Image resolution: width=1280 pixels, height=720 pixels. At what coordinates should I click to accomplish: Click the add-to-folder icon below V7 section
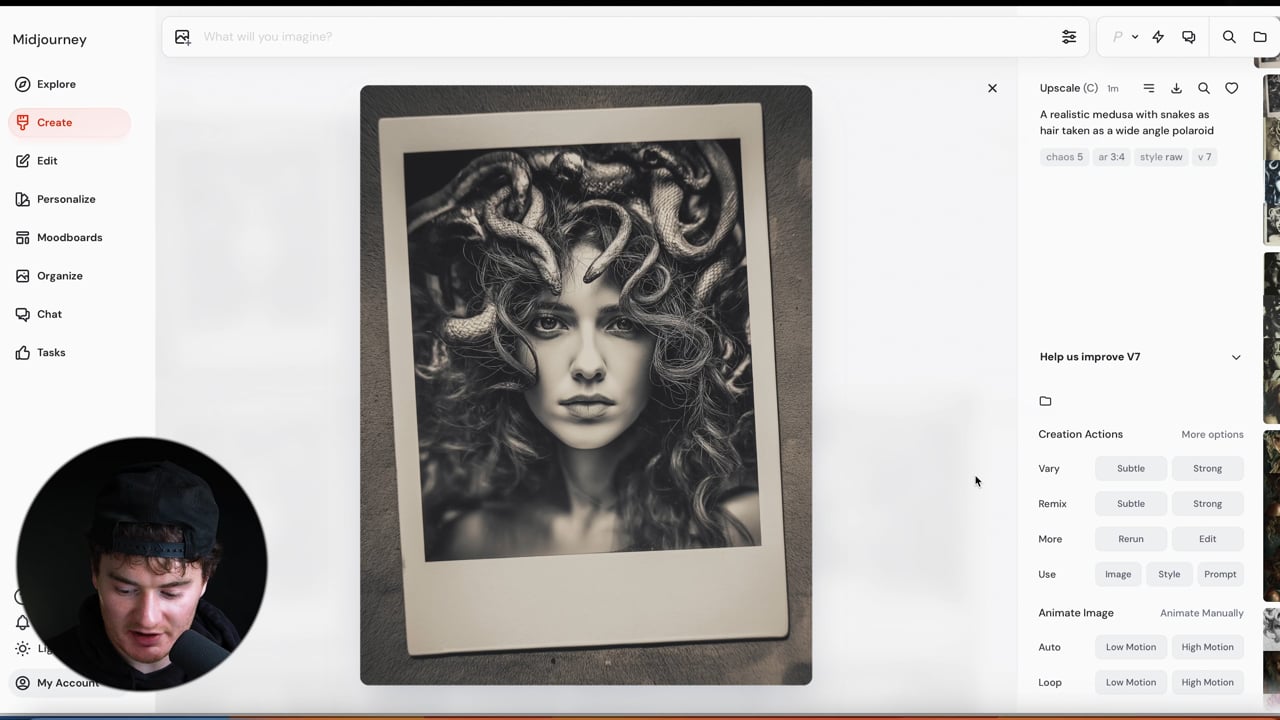pyautogui.click(x=1045, y=401)
